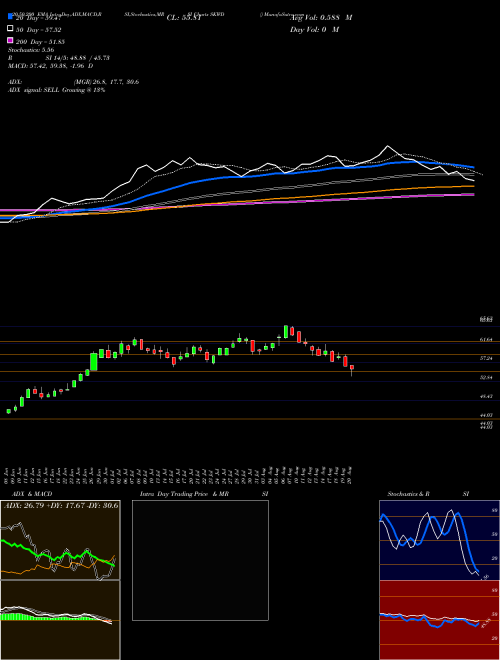Click the Stochastics & RSI heading

[428, 494]
